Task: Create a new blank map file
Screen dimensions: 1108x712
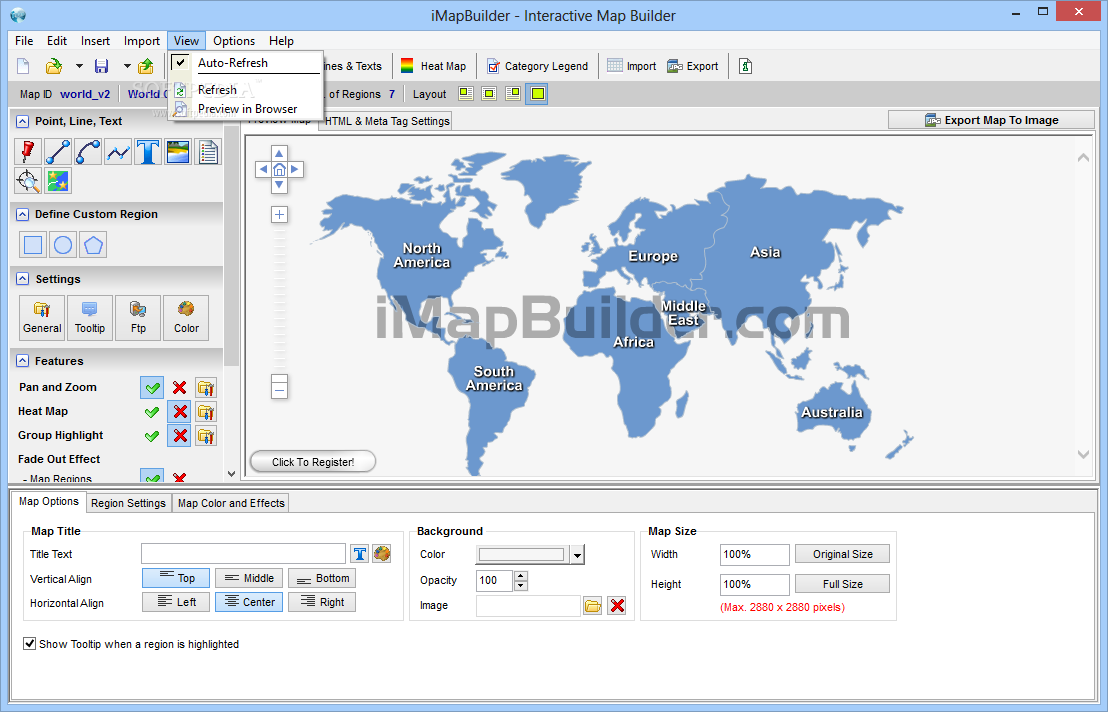Action: tap(23, 66)
